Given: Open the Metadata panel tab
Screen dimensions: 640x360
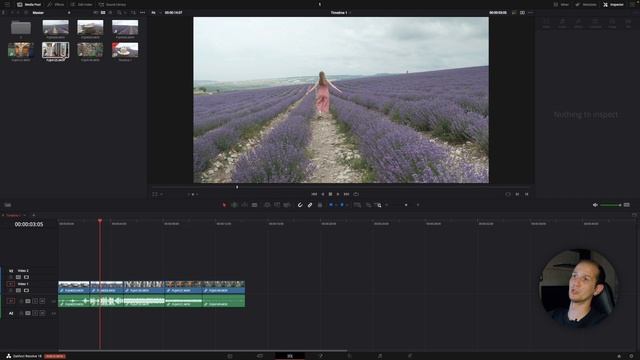Looking at the screenshot, I should (586, 4).
